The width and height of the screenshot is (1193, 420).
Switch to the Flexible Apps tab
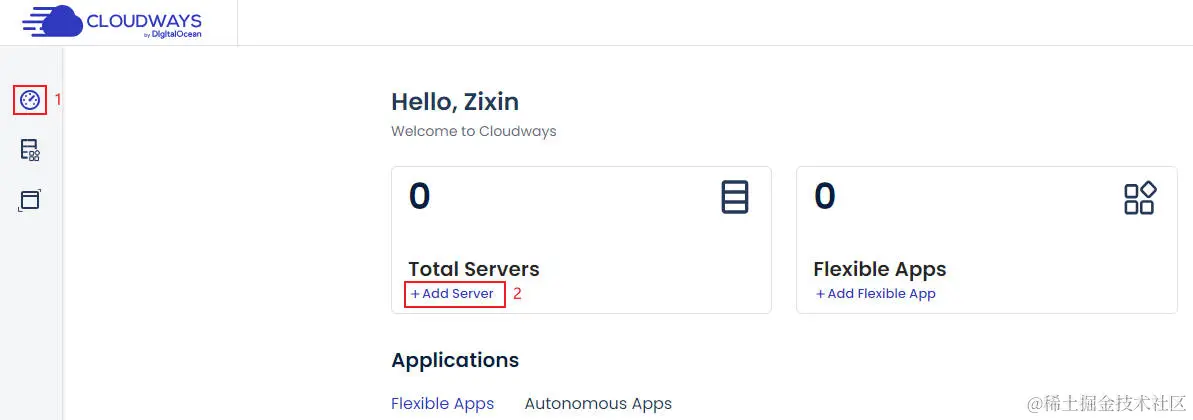coord(443,403)
